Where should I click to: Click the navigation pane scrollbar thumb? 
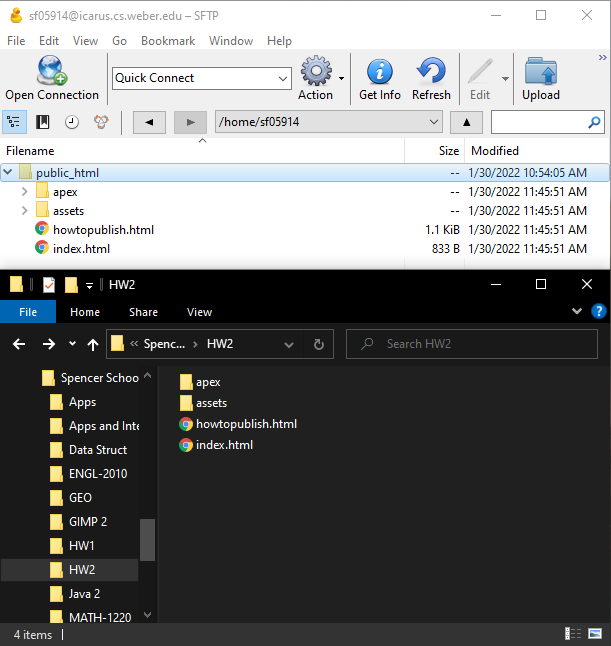[147, 540]
